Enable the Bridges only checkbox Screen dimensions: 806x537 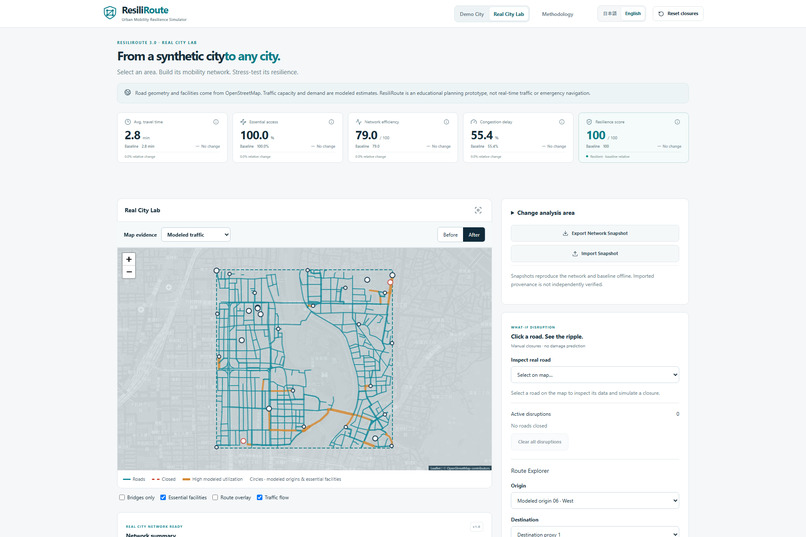[x=122, y=497]
